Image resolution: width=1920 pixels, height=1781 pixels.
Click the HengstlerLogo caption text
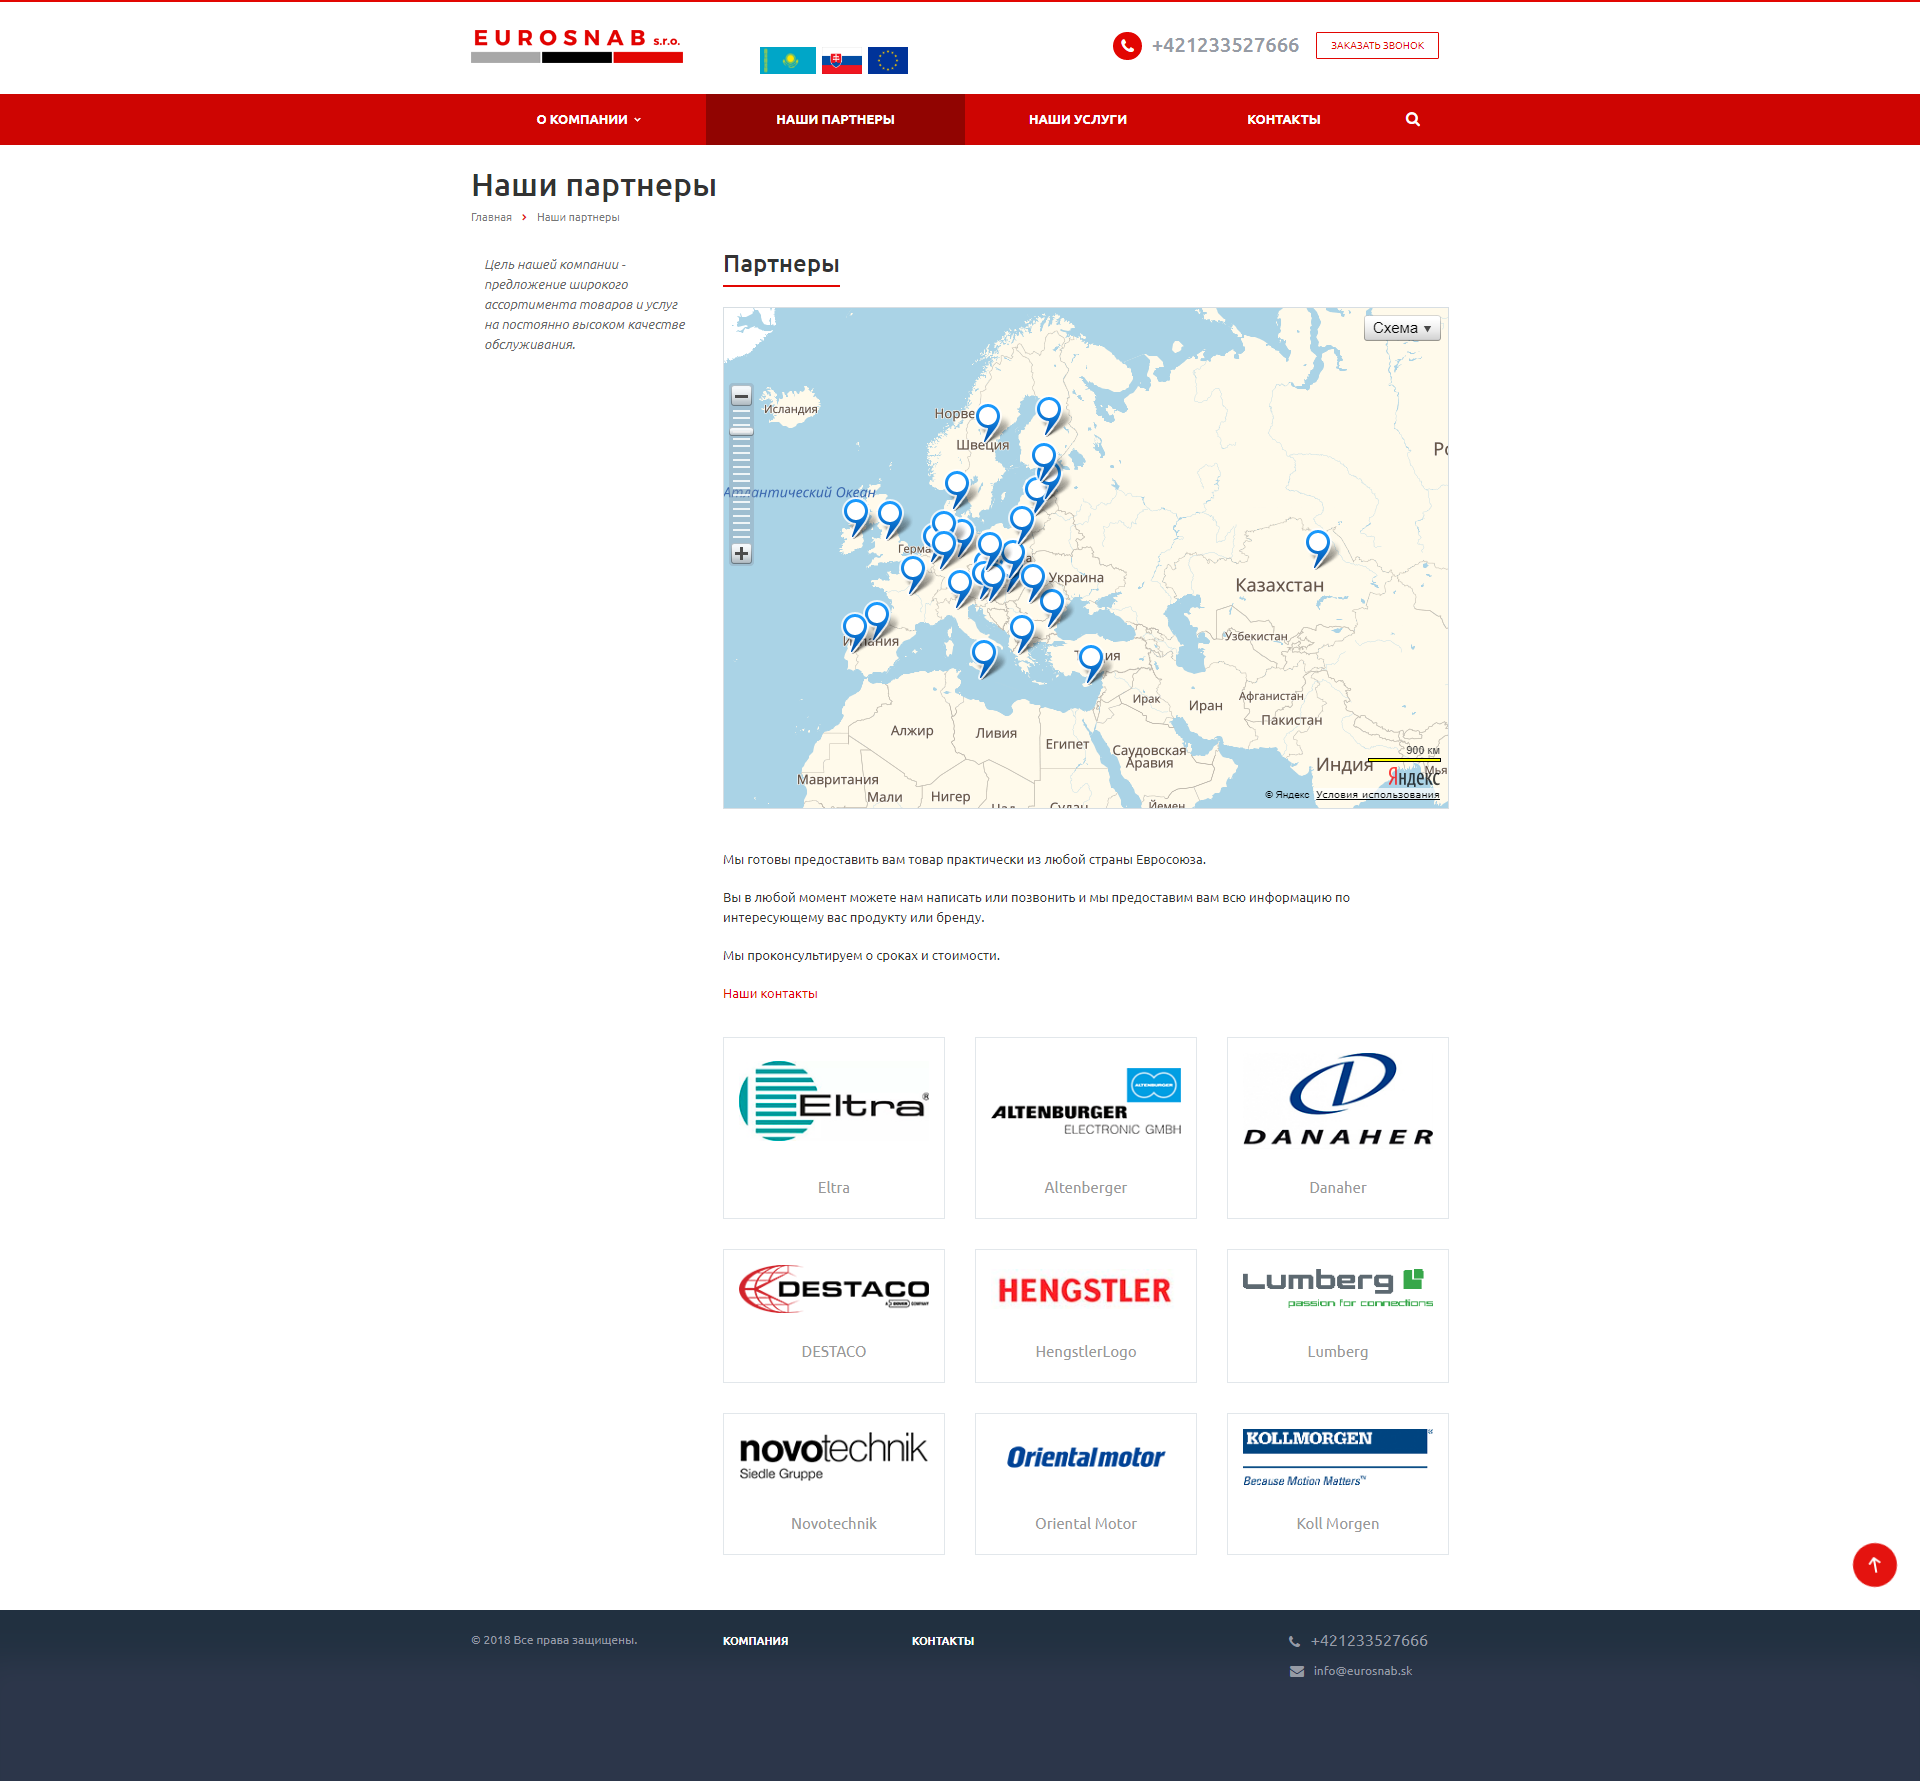1086,1352
